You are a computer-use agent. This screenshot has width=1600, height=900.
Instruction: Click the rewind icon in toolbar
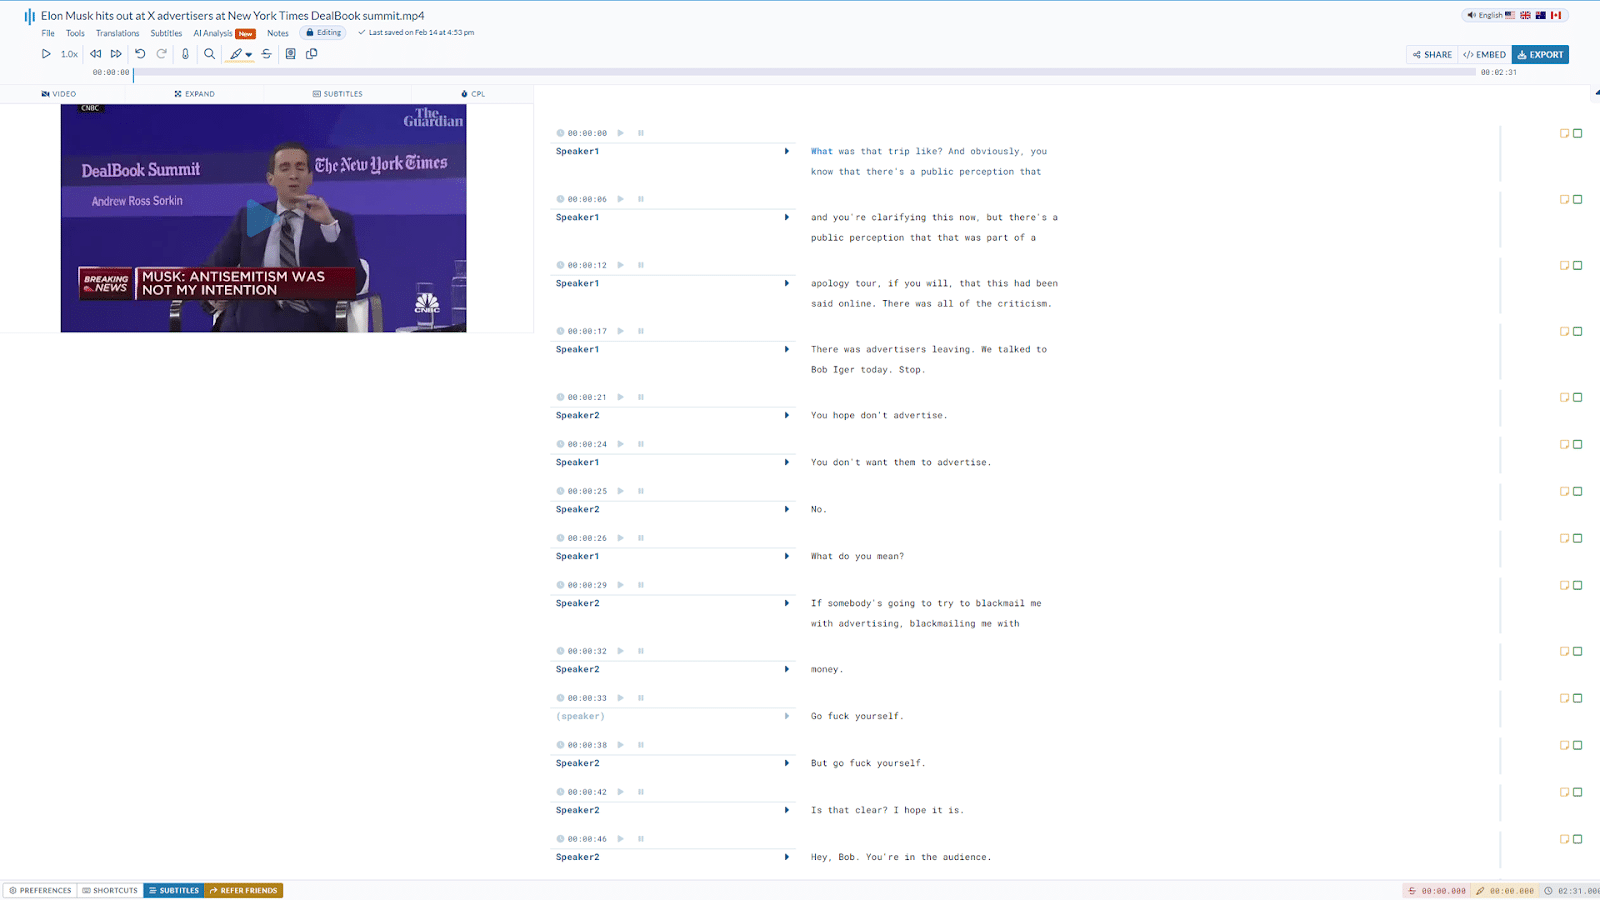tap(96, 54)
